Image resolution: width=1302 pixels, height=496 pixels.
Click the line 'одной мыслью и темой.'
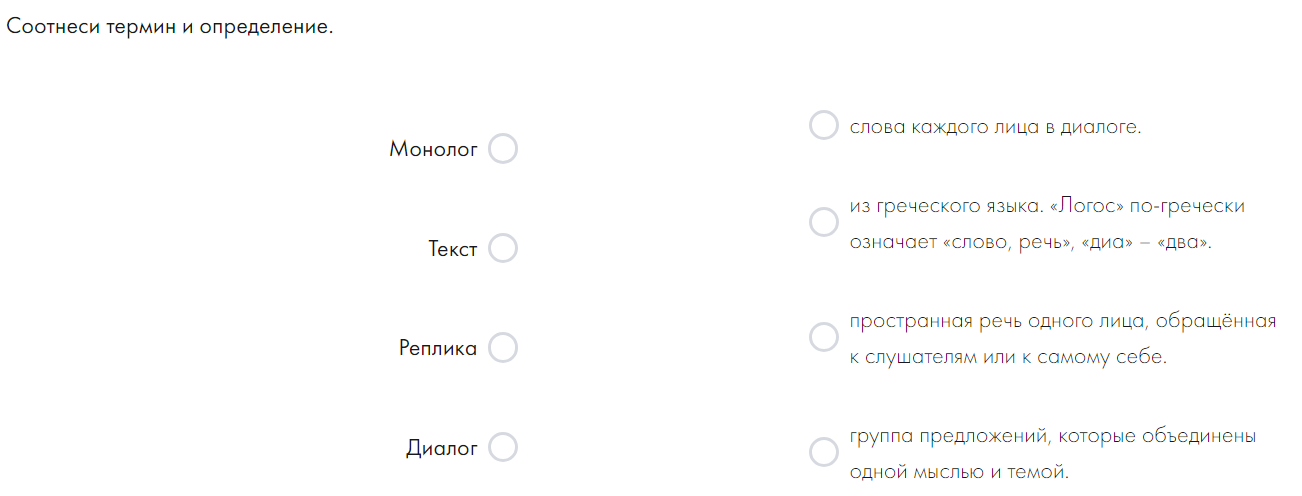[x=959, y=472]
